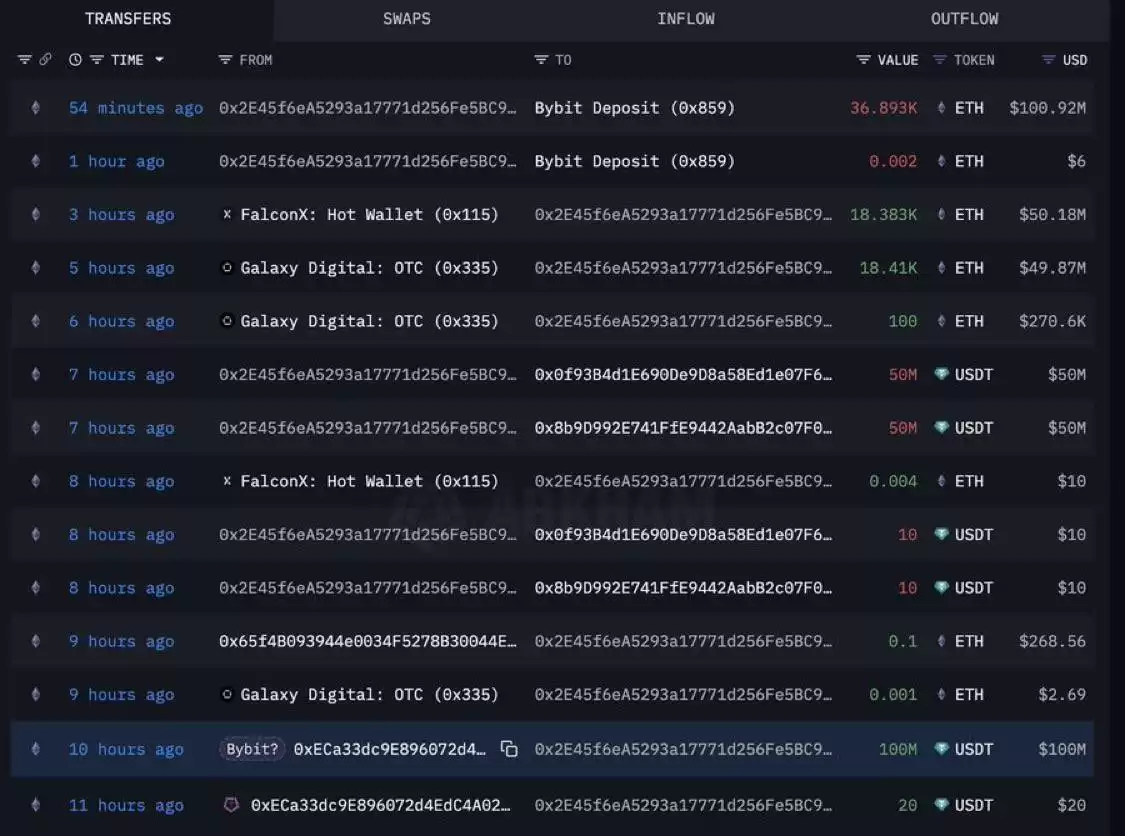Open Bybit Deposit (0x859) in first row
This screenshot has width=1125, height=836.
634,108
